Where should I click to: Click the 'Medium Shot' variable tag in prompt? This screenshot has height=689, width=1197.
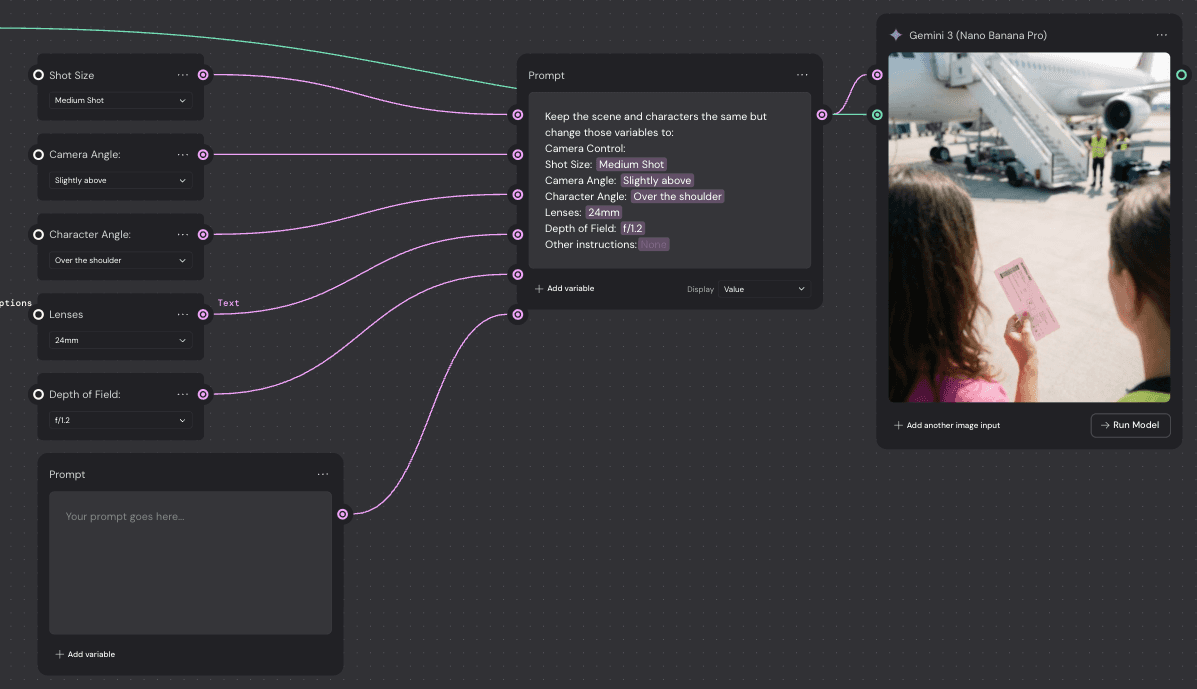pyautogui.click(x=631, y=164)
